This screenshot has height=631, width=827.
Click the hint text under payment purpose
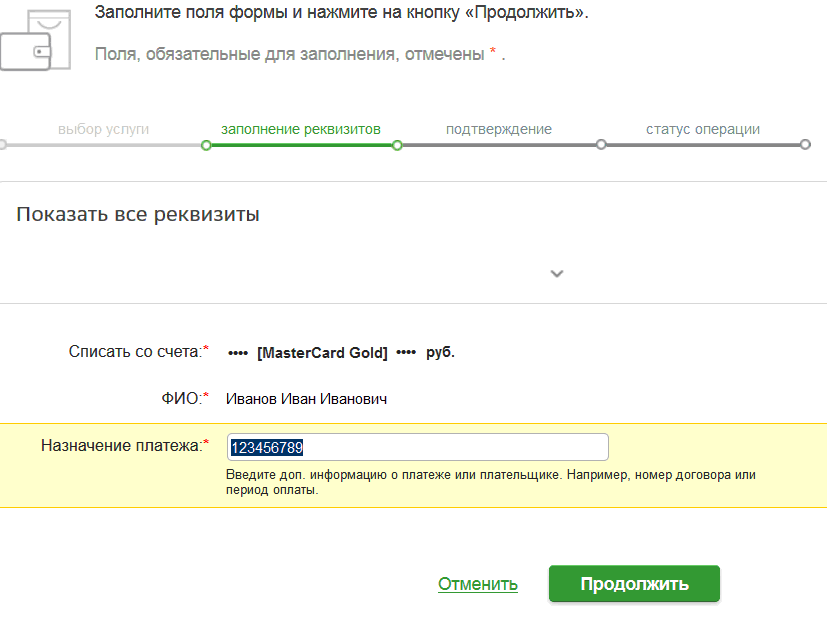point(491,482)
